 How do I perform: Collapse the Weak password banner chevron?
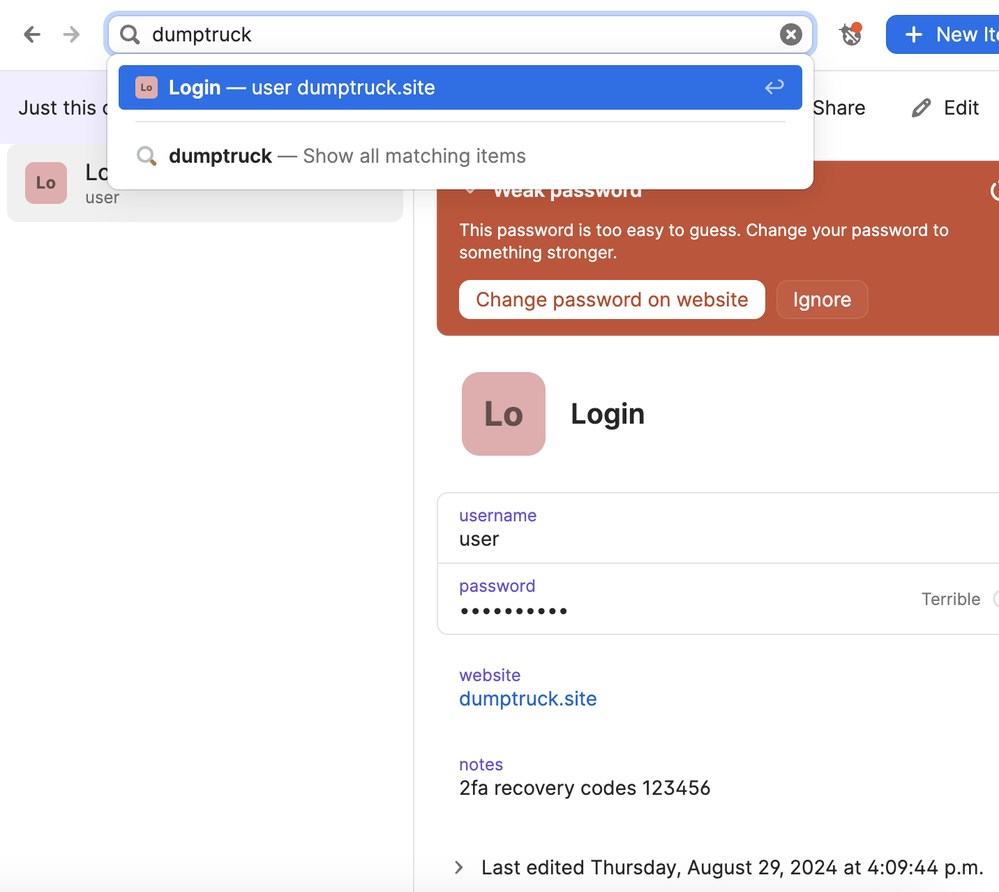[x=469, y=189]
